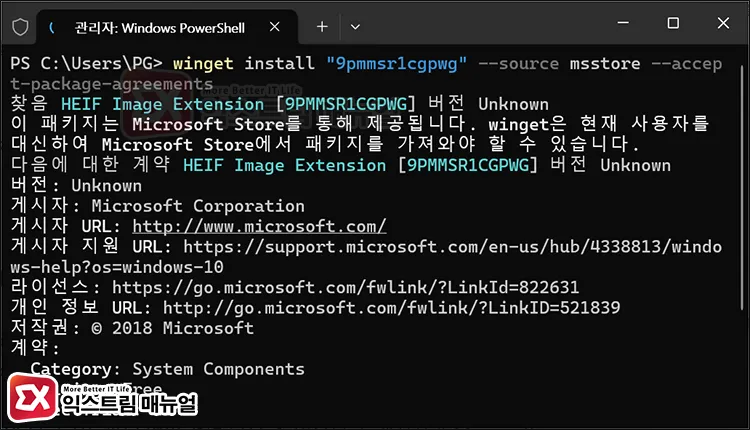
Task: Click 게시자: Microsoft Corporation line
Action: [158, 206]
